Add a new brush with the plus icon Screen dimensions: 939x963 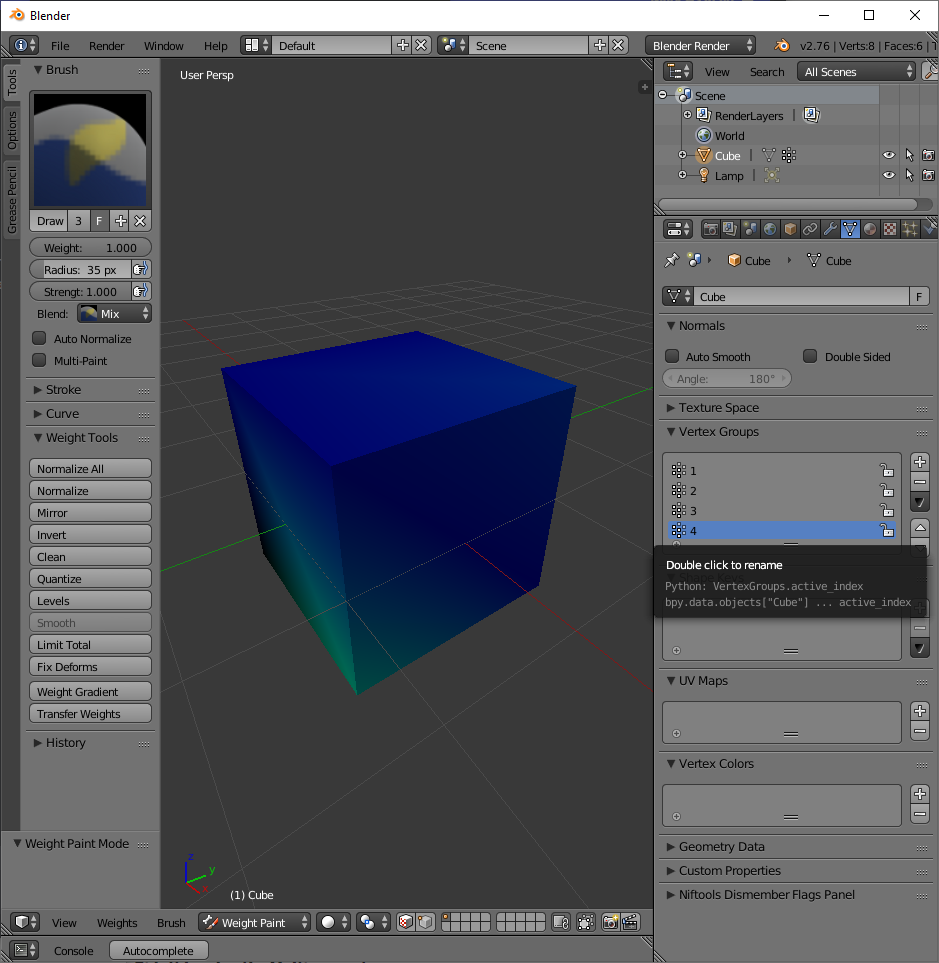coord(121,221)
